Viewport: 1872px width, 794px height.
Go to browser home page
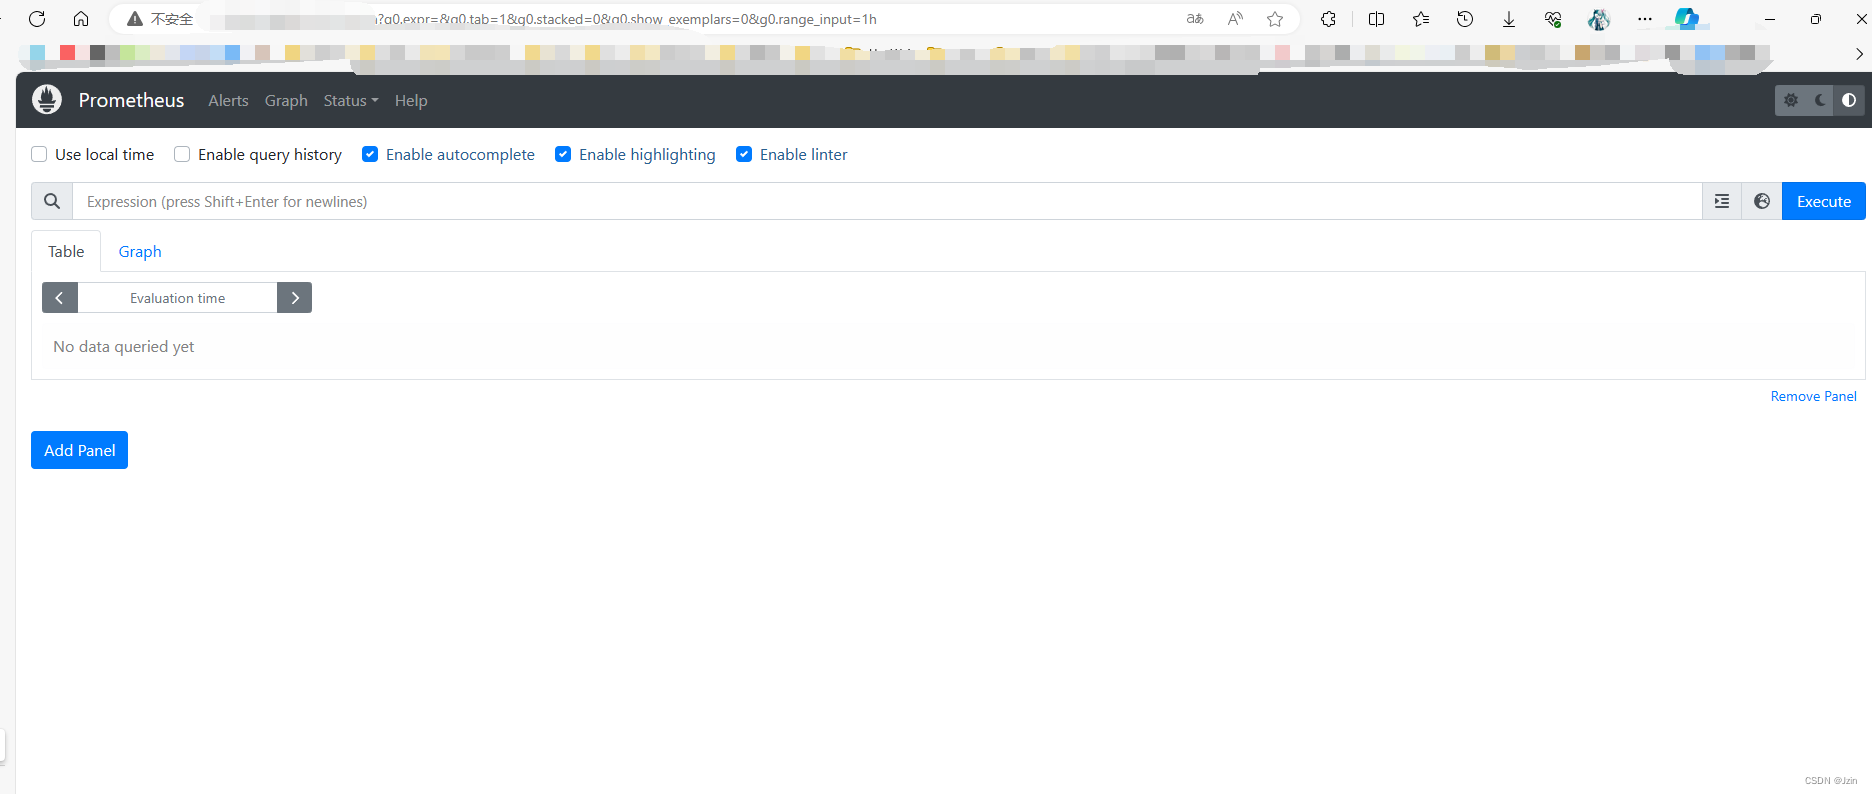point(81,19)
